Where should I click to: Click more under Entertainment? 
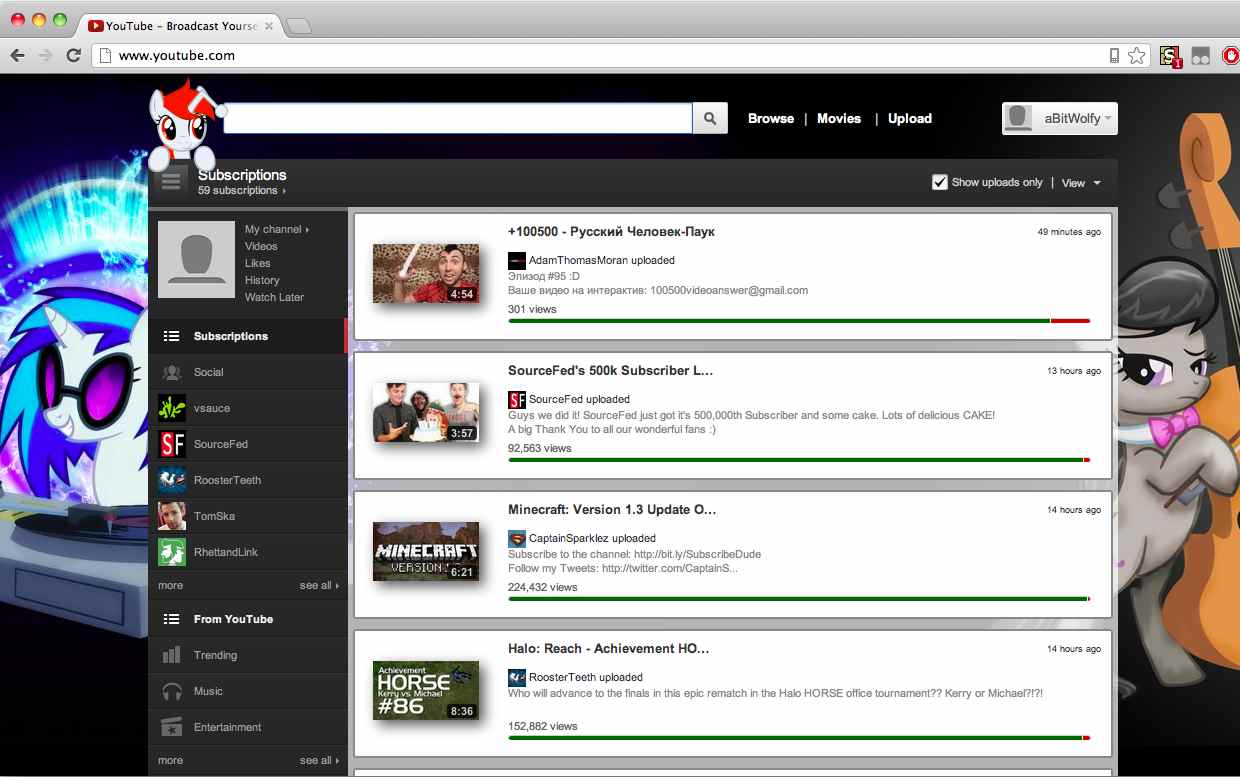click(x=170, y=760)
